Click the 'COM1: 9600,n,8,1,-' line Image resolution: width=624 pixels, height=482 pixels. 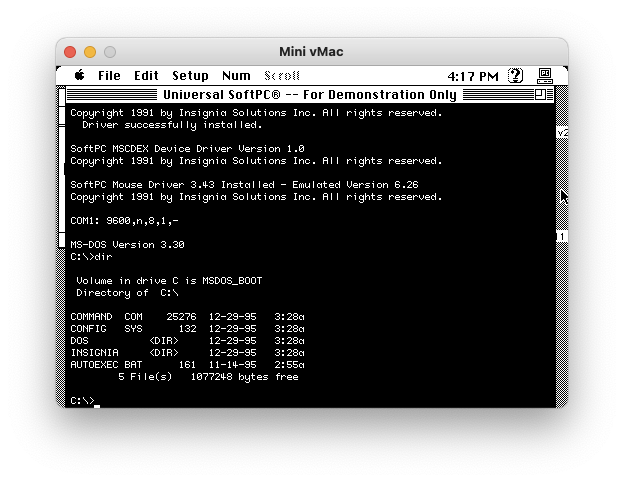tap(125, 221)
